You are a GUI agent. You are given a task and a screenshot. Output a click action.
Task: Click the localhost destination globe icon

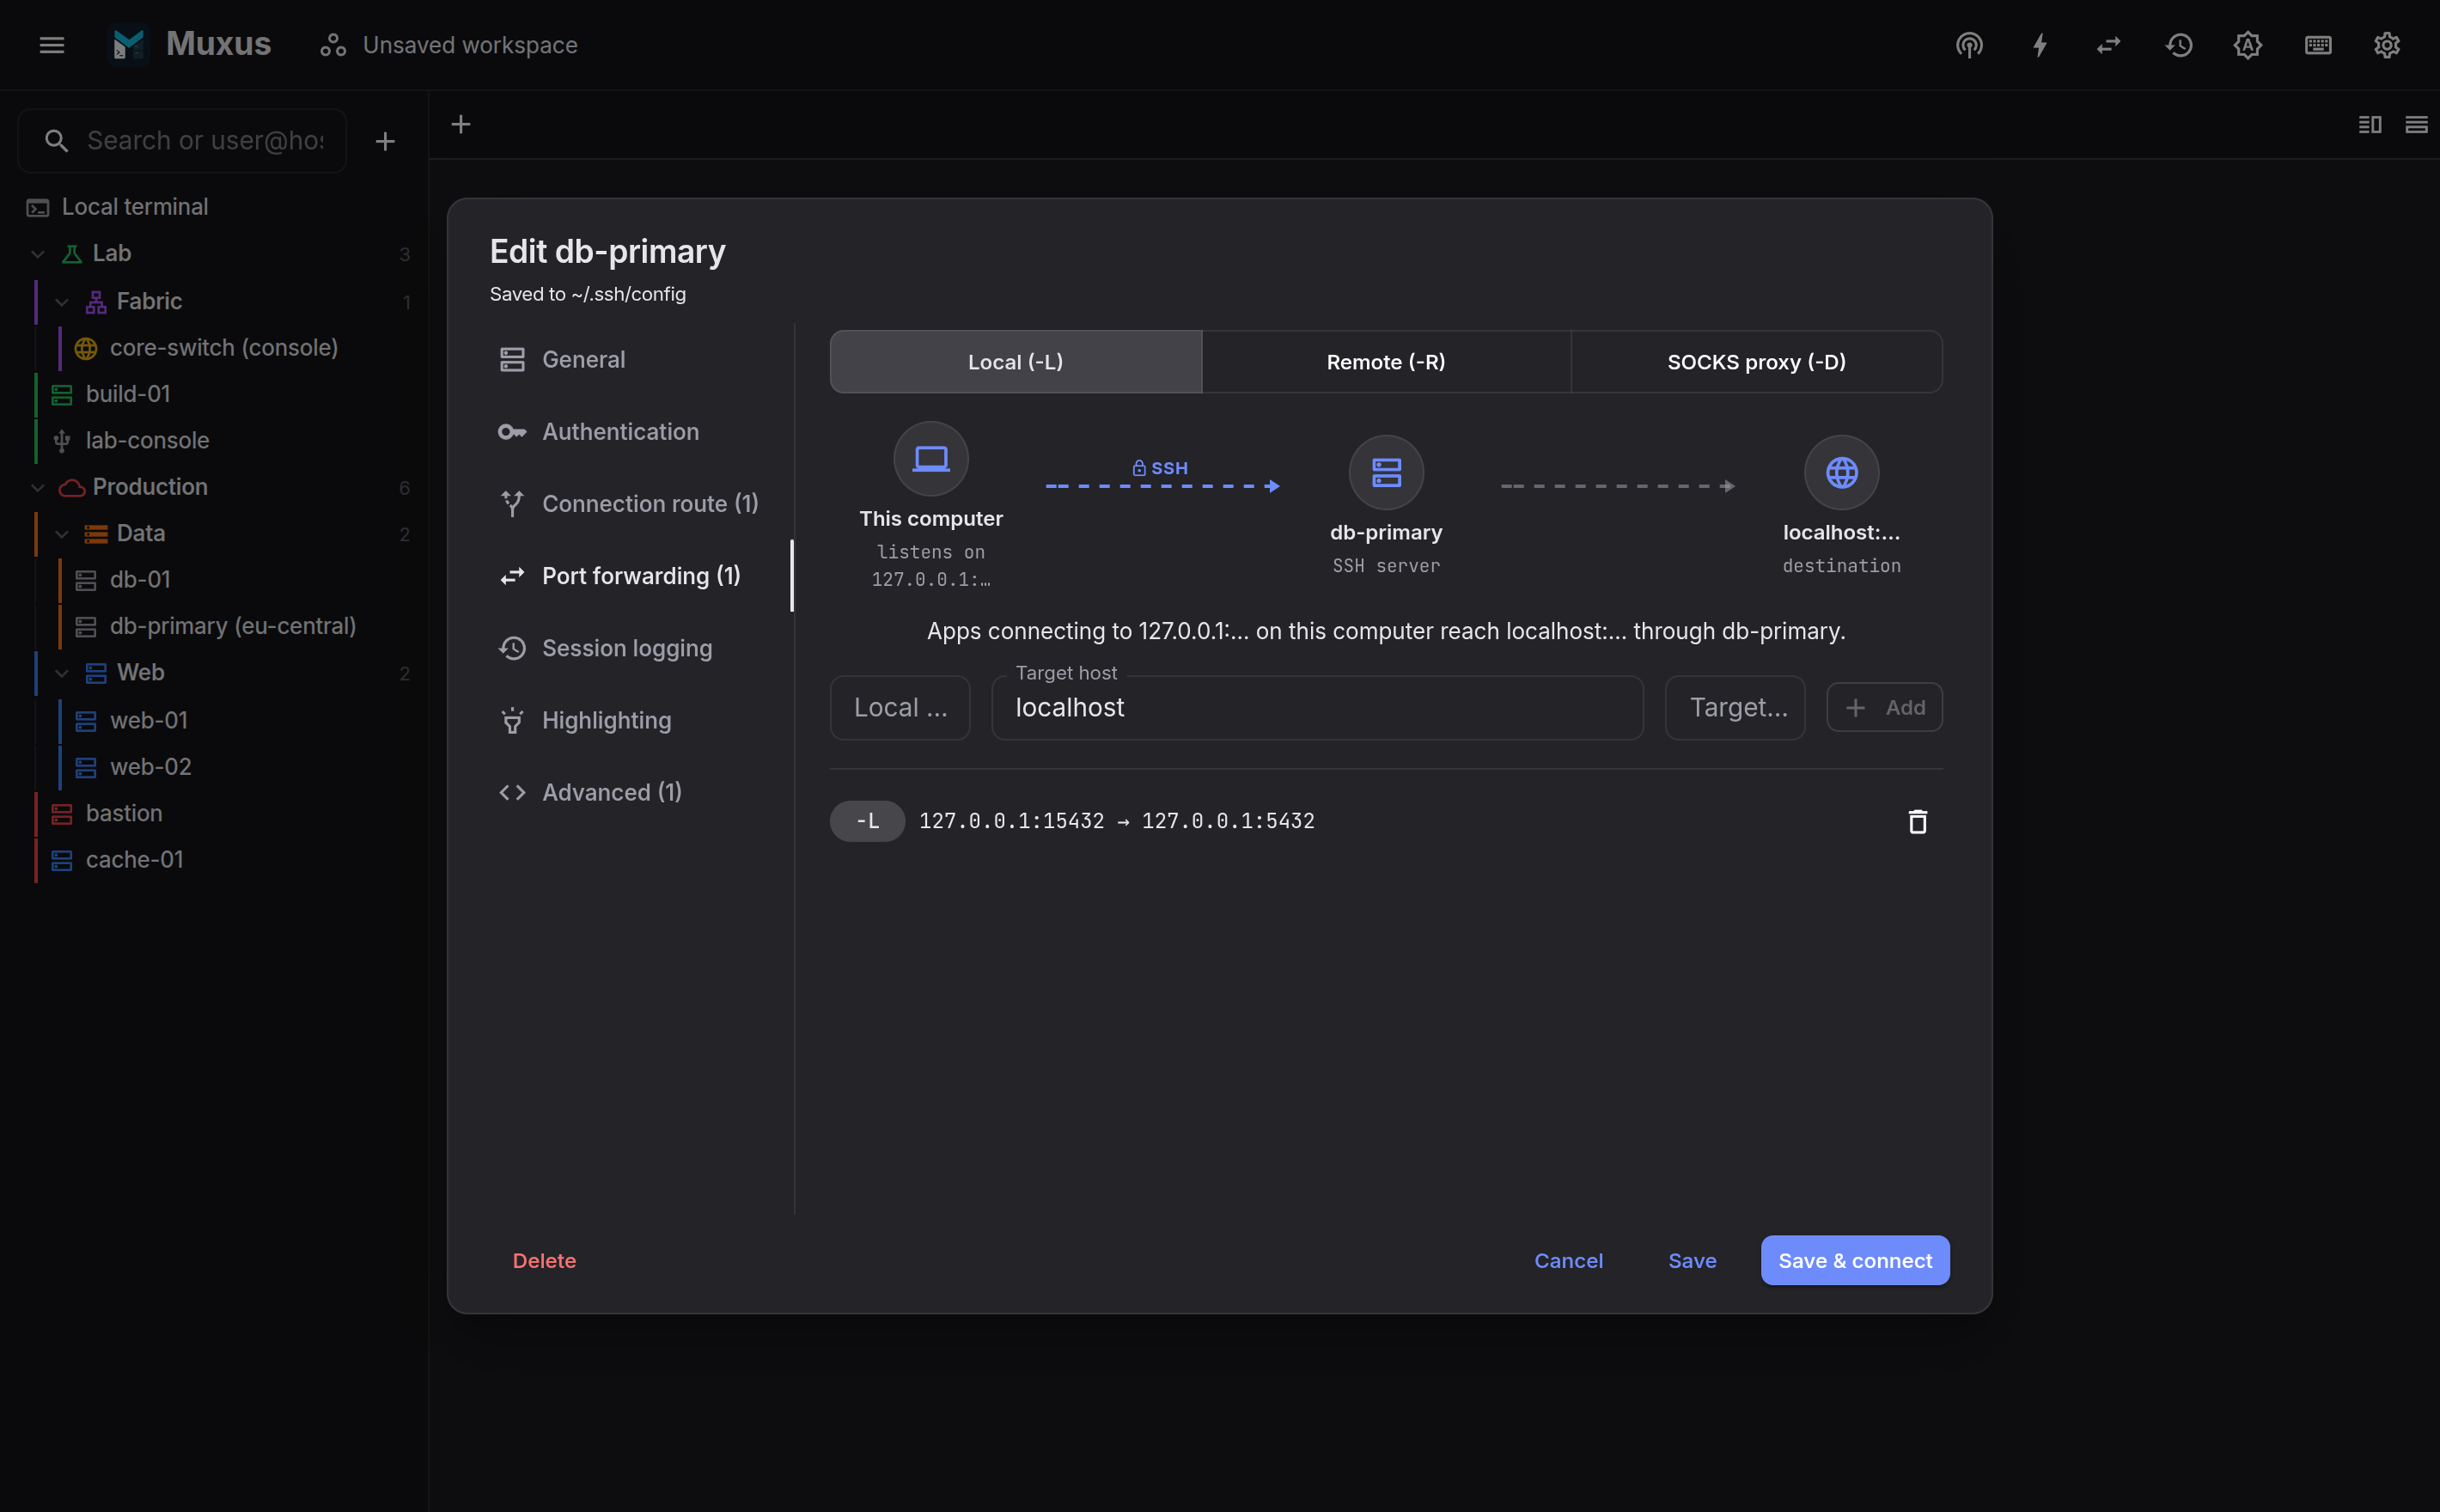tap(1841, 472)
